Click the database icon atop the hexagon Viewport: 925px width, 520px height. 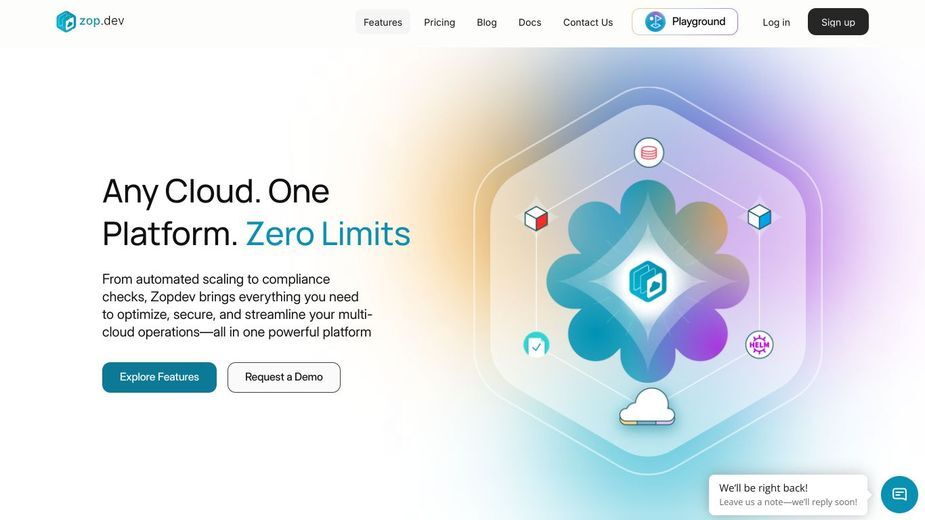pos(648,153)
